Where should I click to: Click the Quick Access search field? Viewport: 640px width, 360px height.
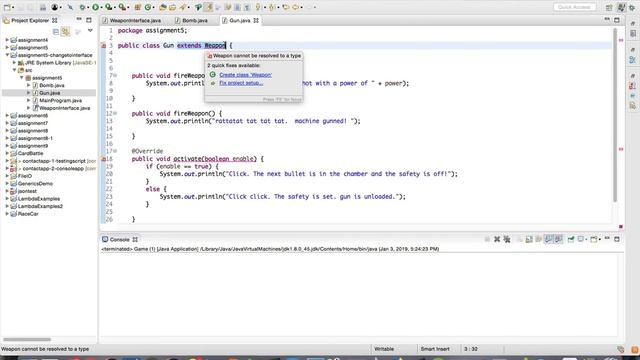pos(574,7)
